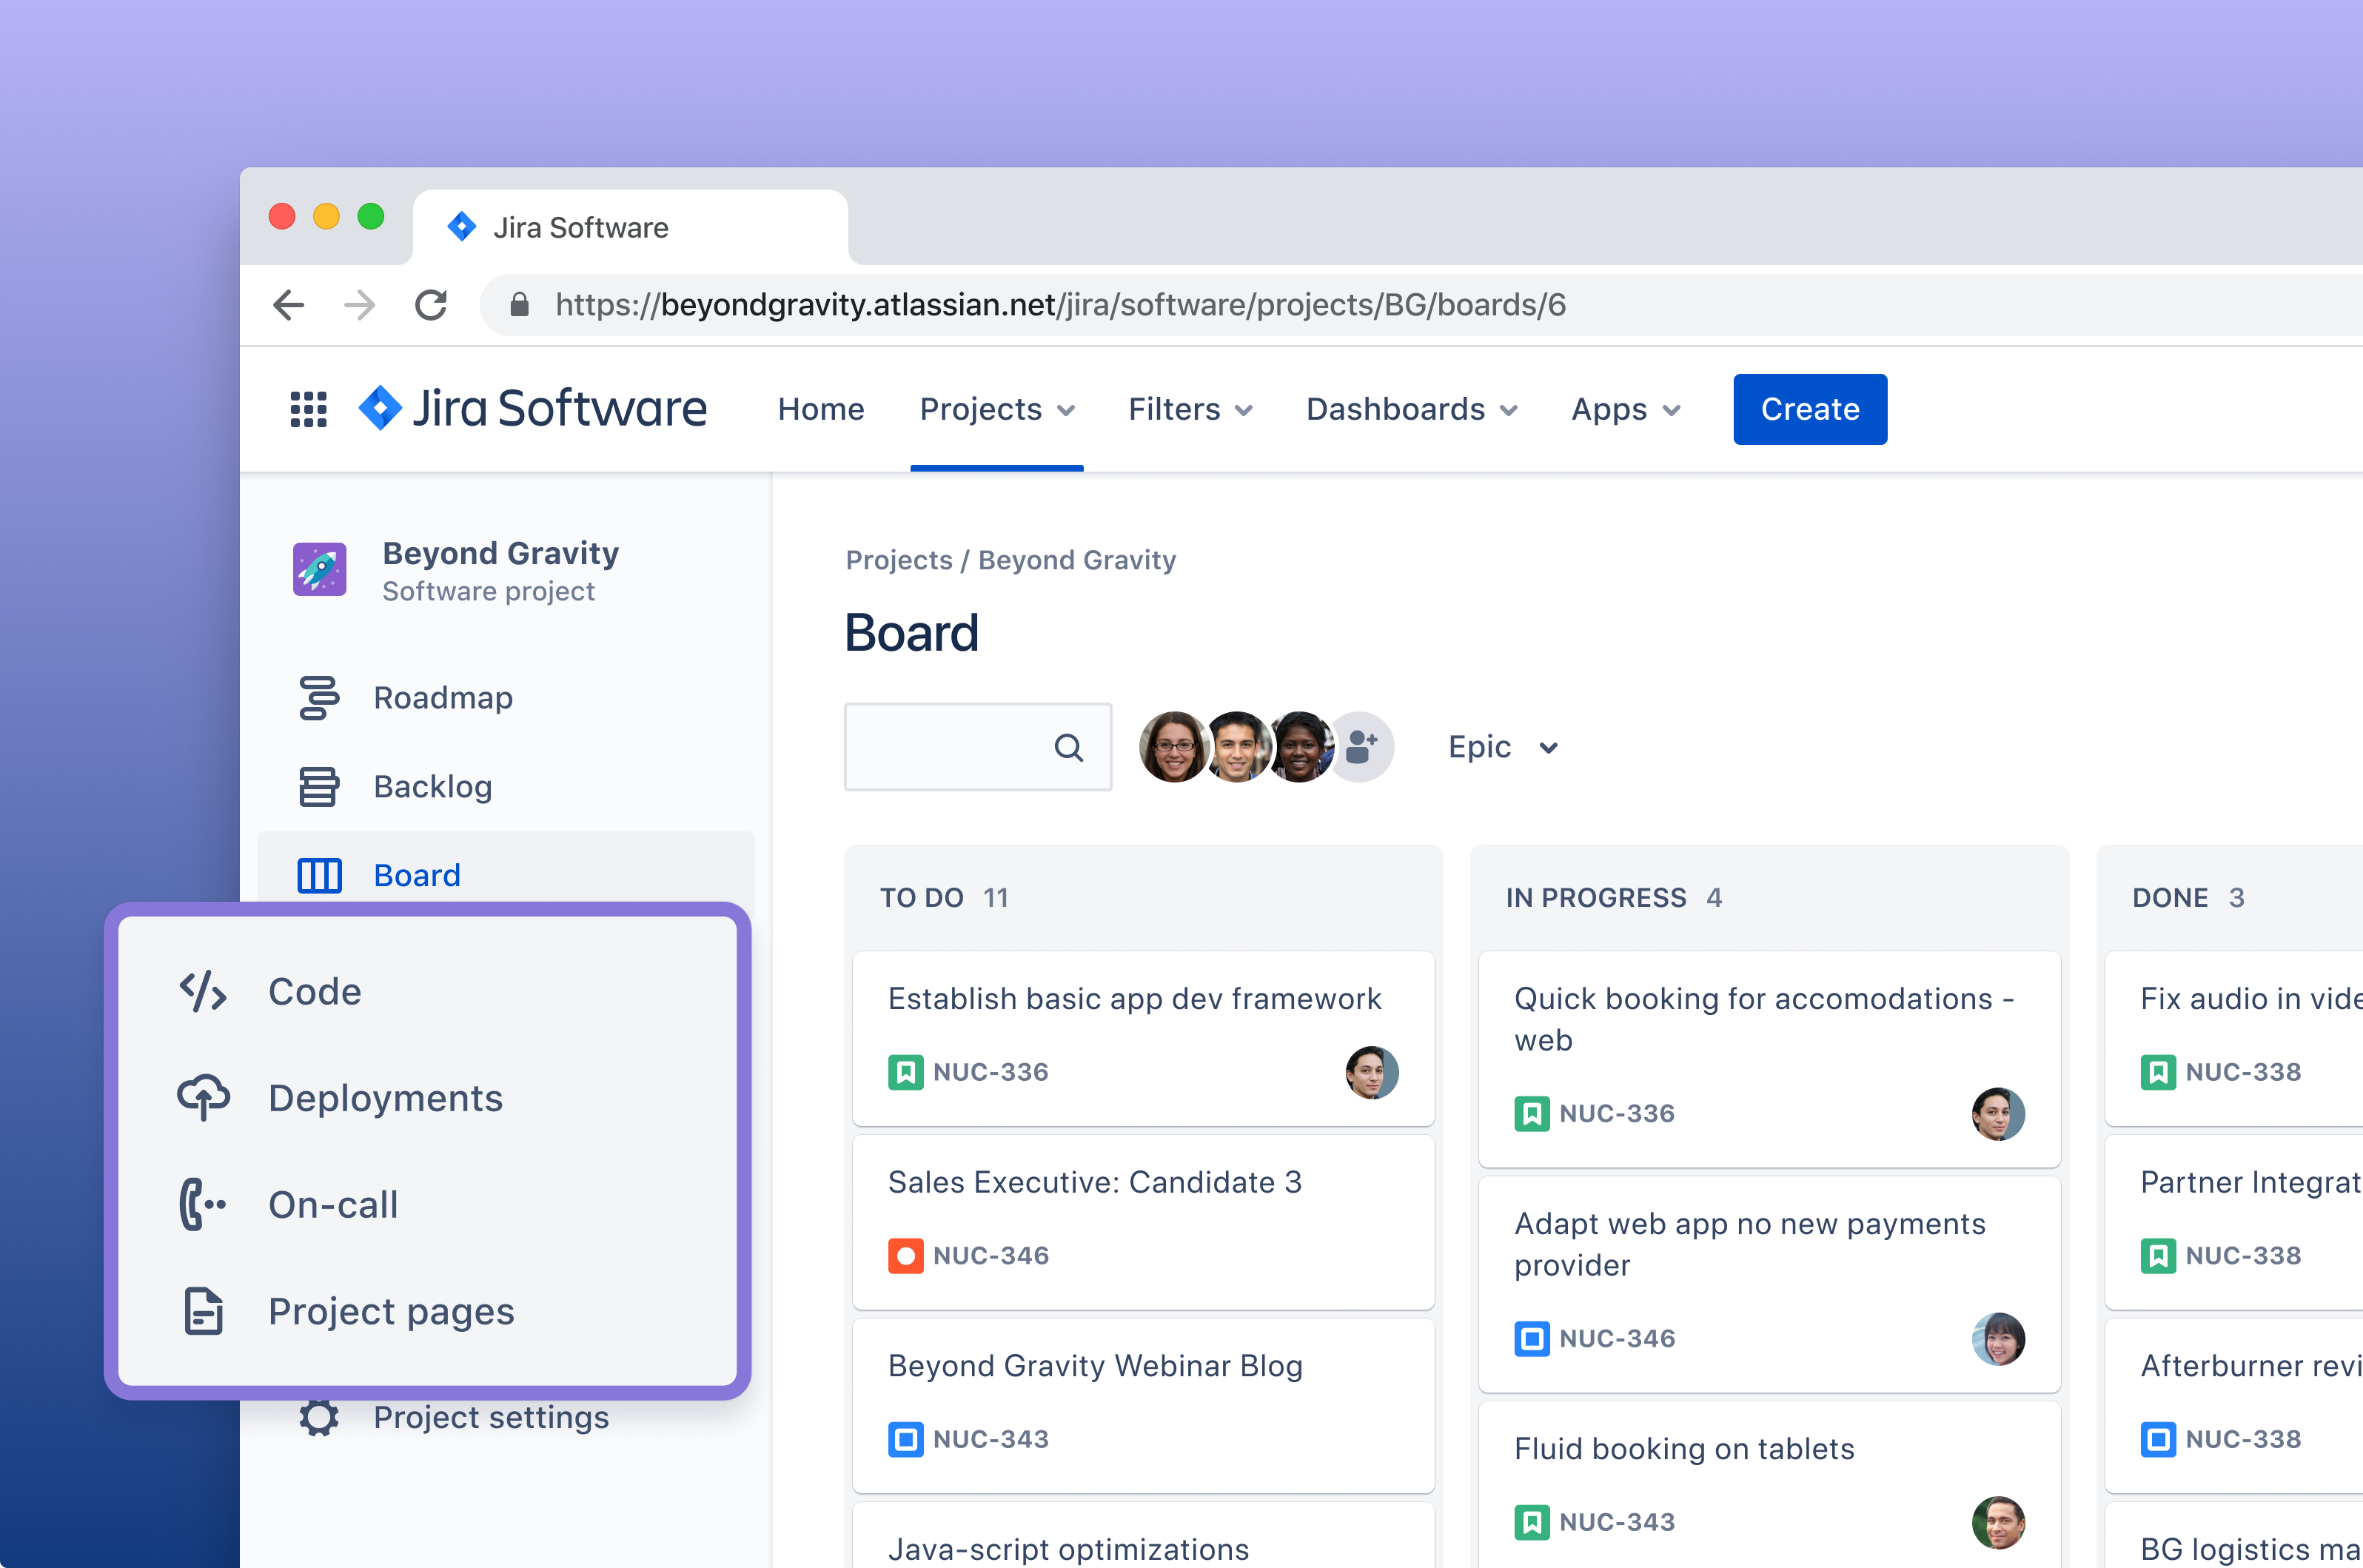Click story icon on Quick booking card
2363x1568 pixels.
coord(1531,1113)
